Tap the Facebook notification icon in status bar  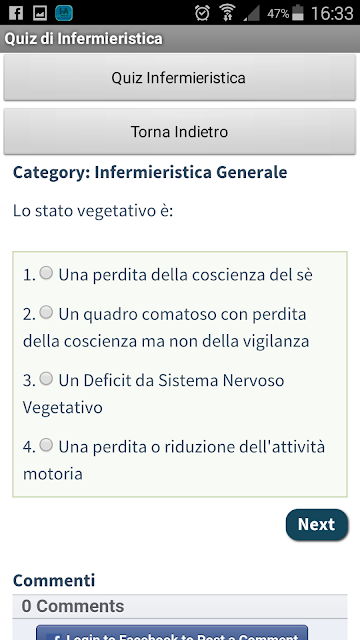[x=16, y=13]
